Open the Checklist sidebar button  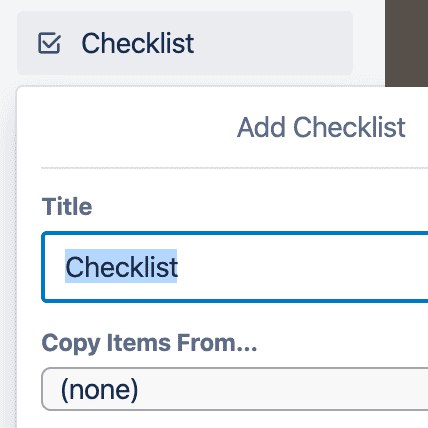(185, 43)
